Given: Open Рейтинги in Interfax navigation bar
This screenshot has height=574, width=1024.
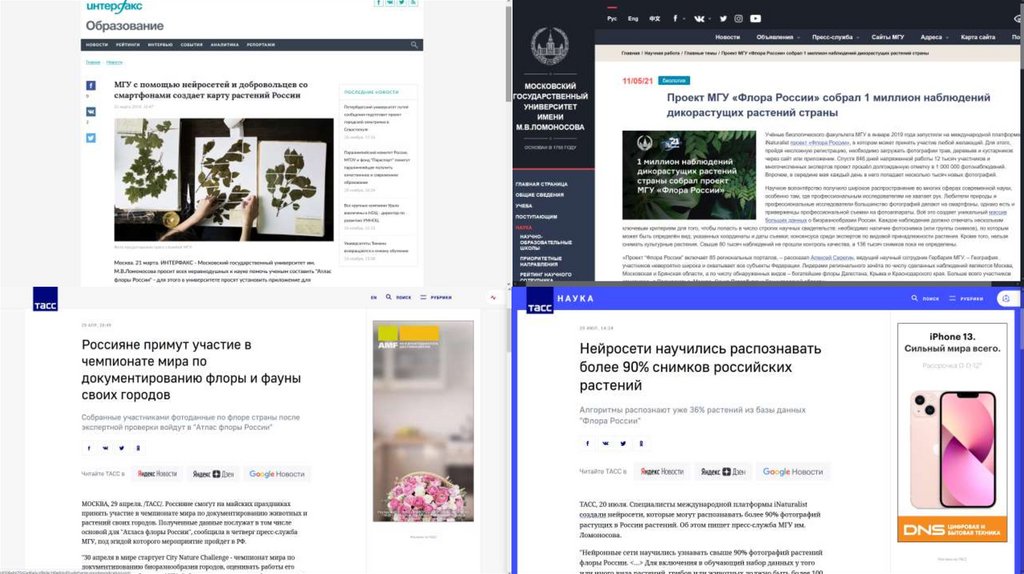Looking at the screenshot, I should pyautogui.click(x=127, y=45).
